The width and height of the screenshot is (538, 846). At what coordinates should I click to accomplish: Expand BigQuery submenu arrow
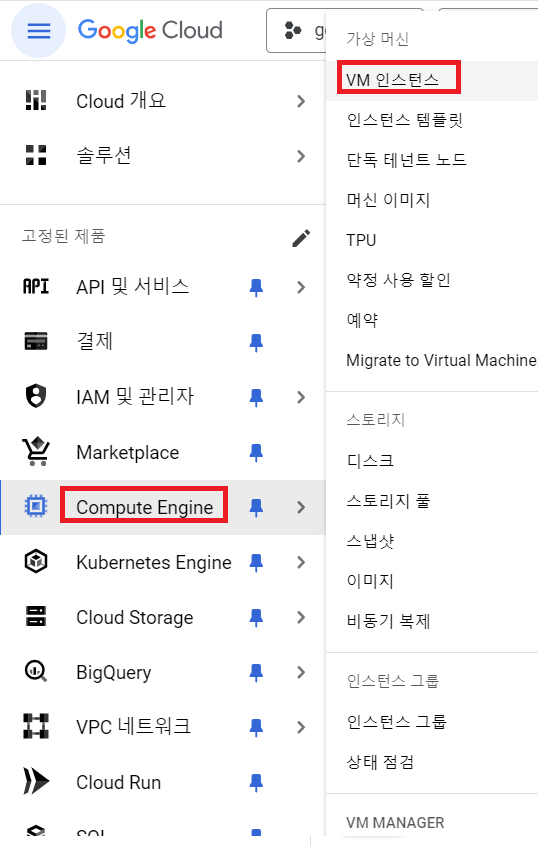[x=301, y=672]
